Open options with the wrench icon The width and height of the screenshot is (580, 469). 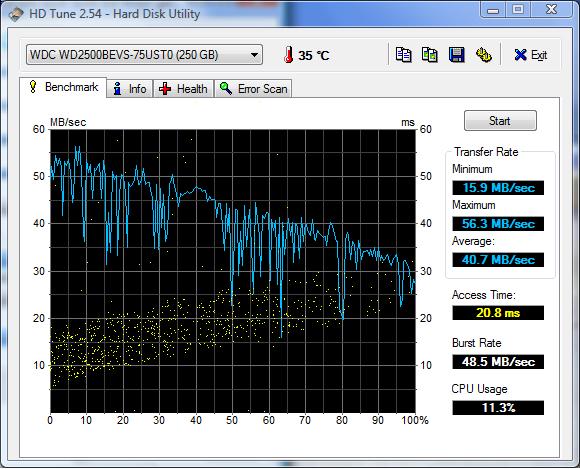[x=483, y=55]
